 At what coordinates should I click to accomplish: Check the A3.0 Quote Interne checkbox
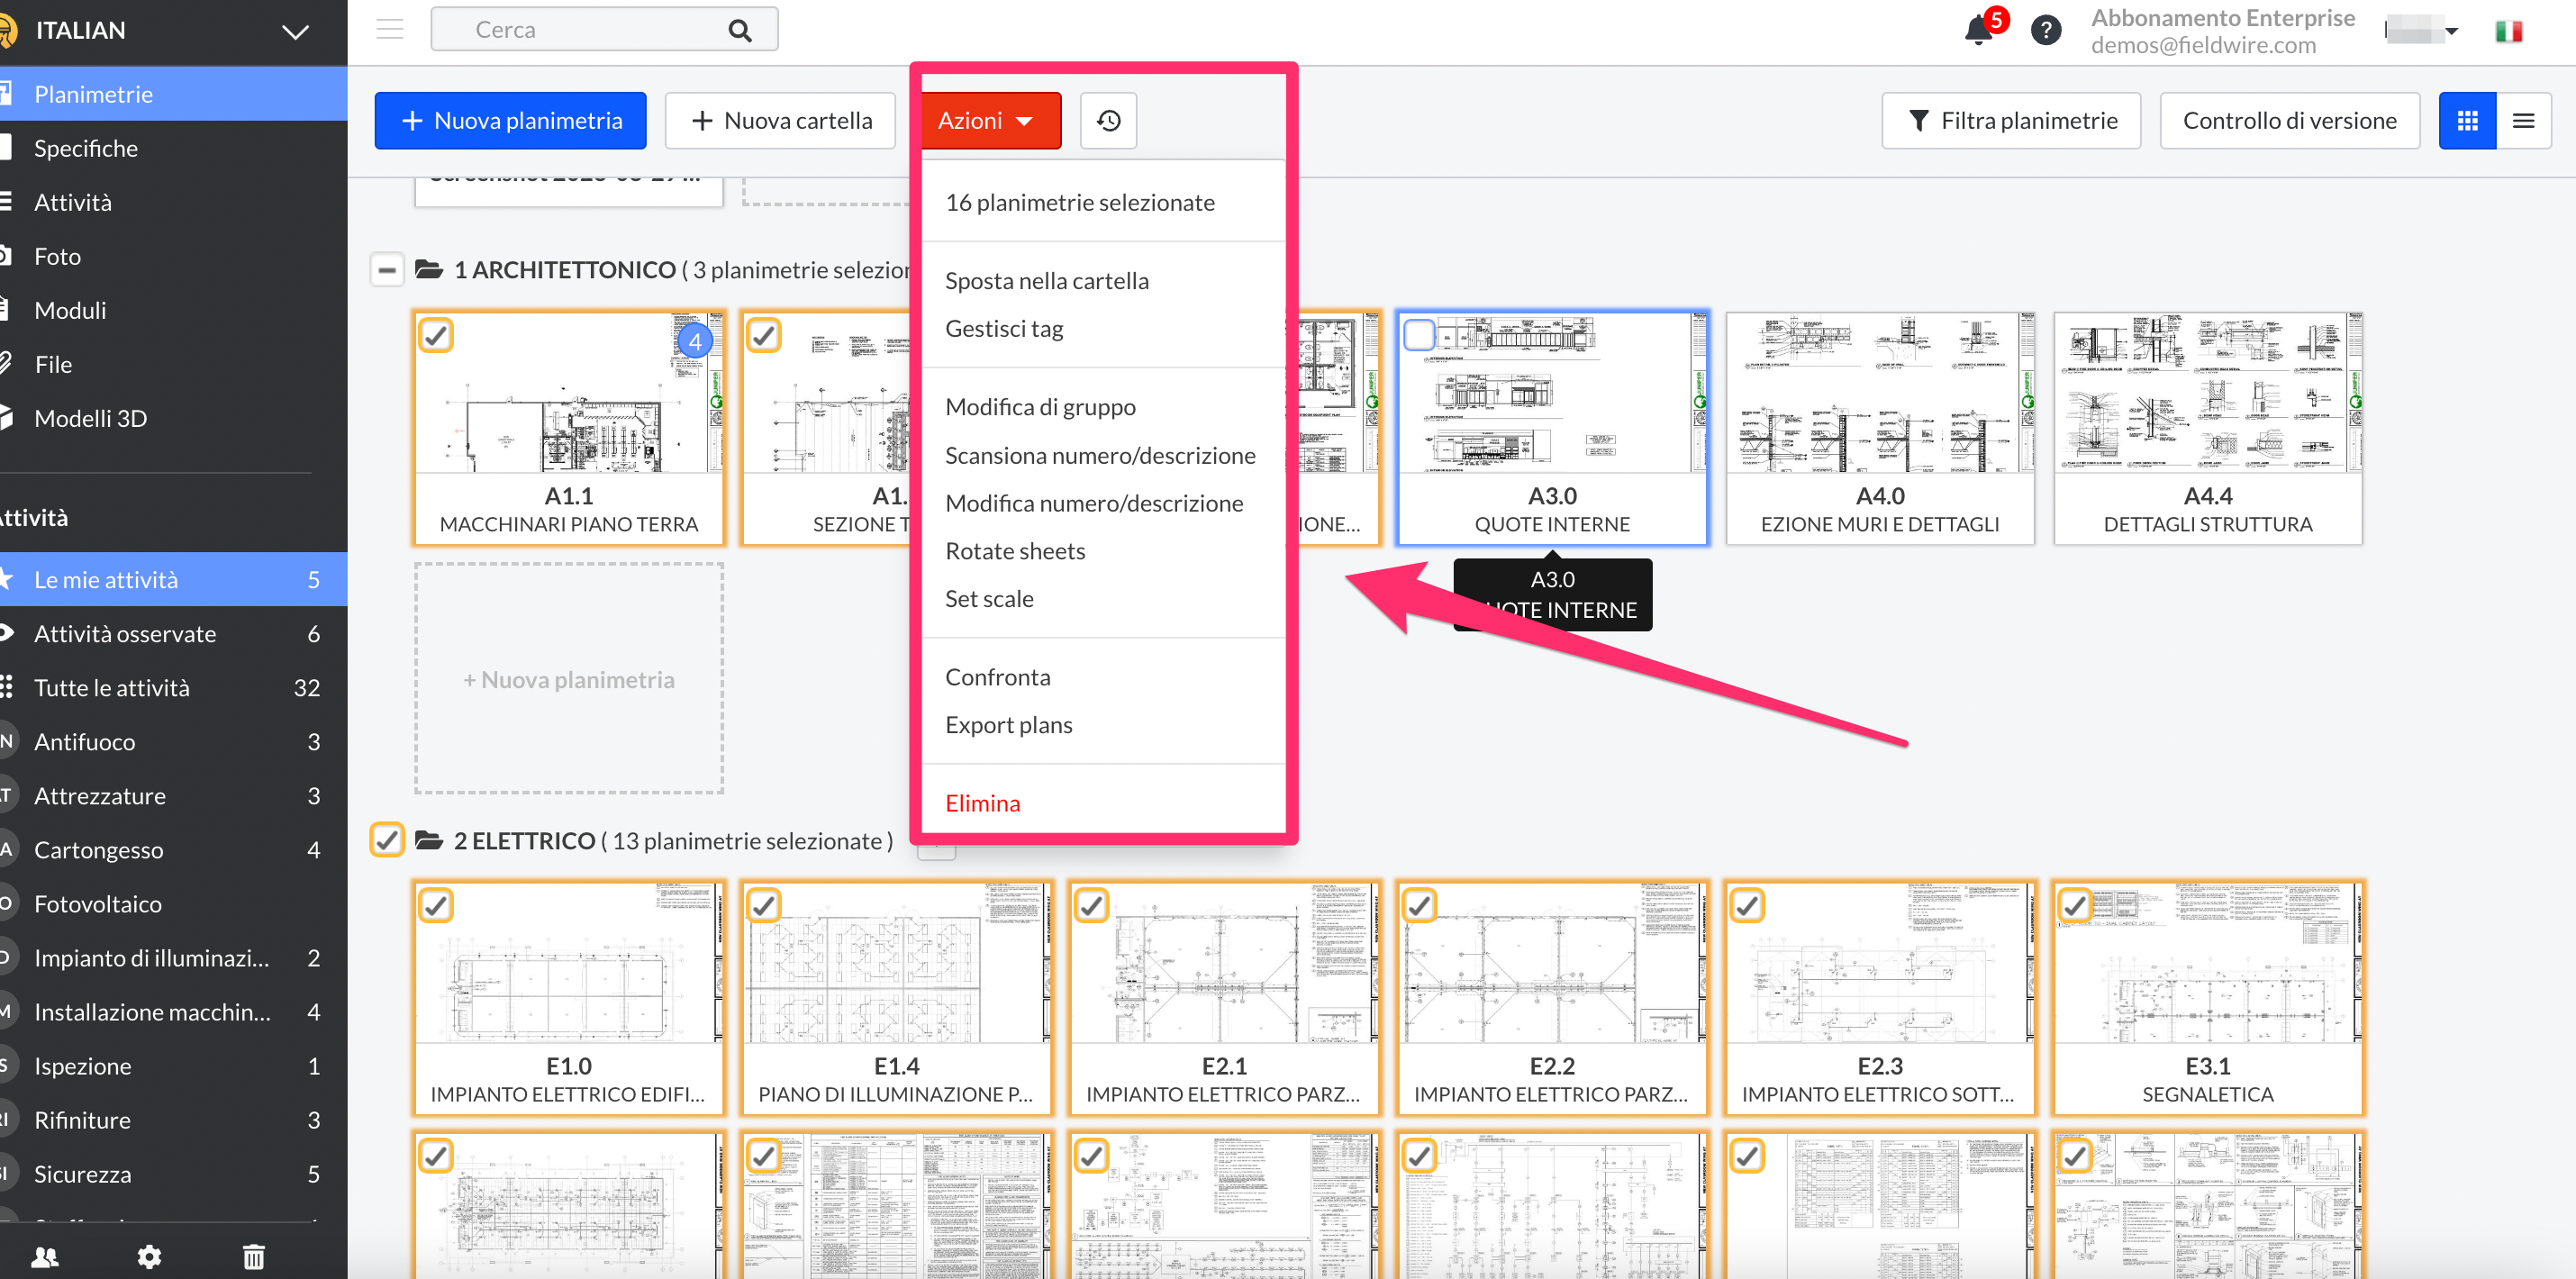[x=1419, y=334]
